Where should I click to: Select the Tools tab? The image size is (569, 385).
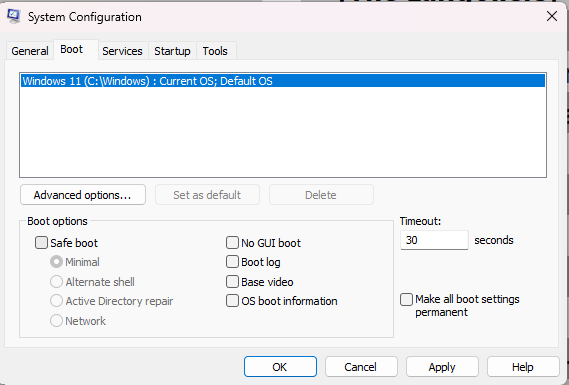(x=215, y=51)
